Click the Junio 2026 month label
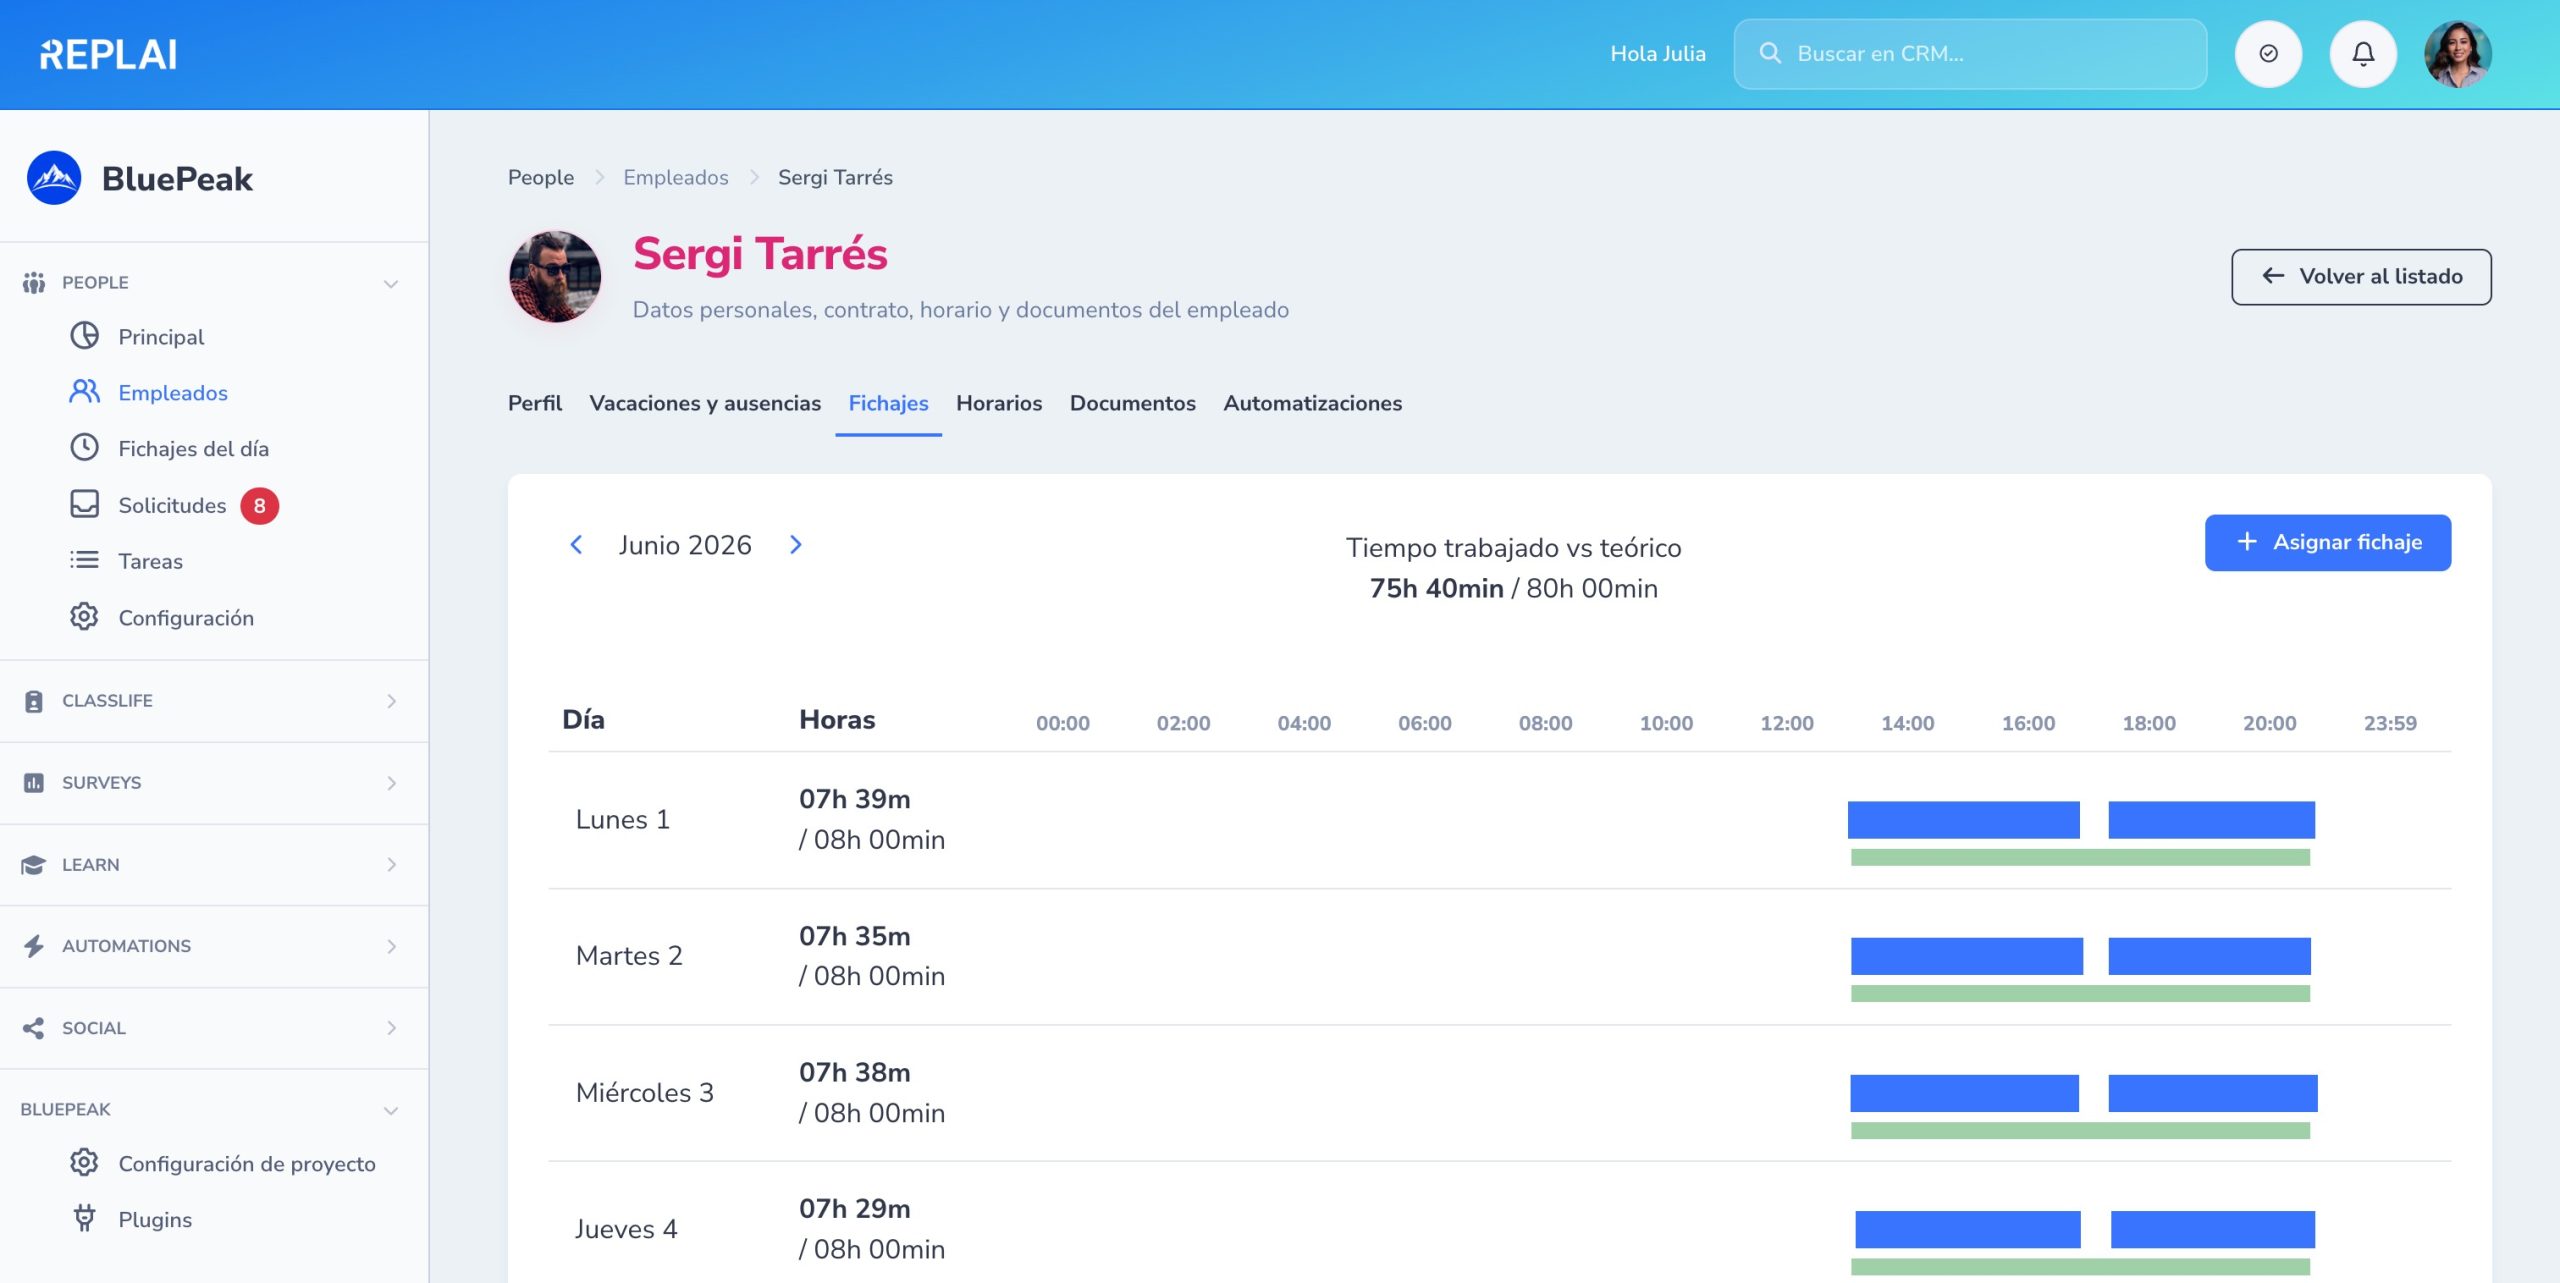Viewport: 2560px width, 1283px height. click(x=685, y=545)
